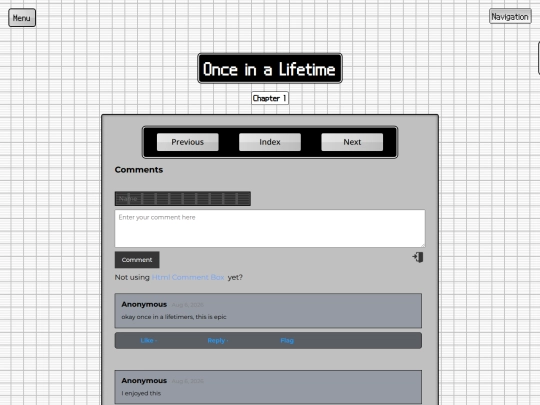Click the 'Comments' heading
Screen dimensions: 540x405
(139, 170)
